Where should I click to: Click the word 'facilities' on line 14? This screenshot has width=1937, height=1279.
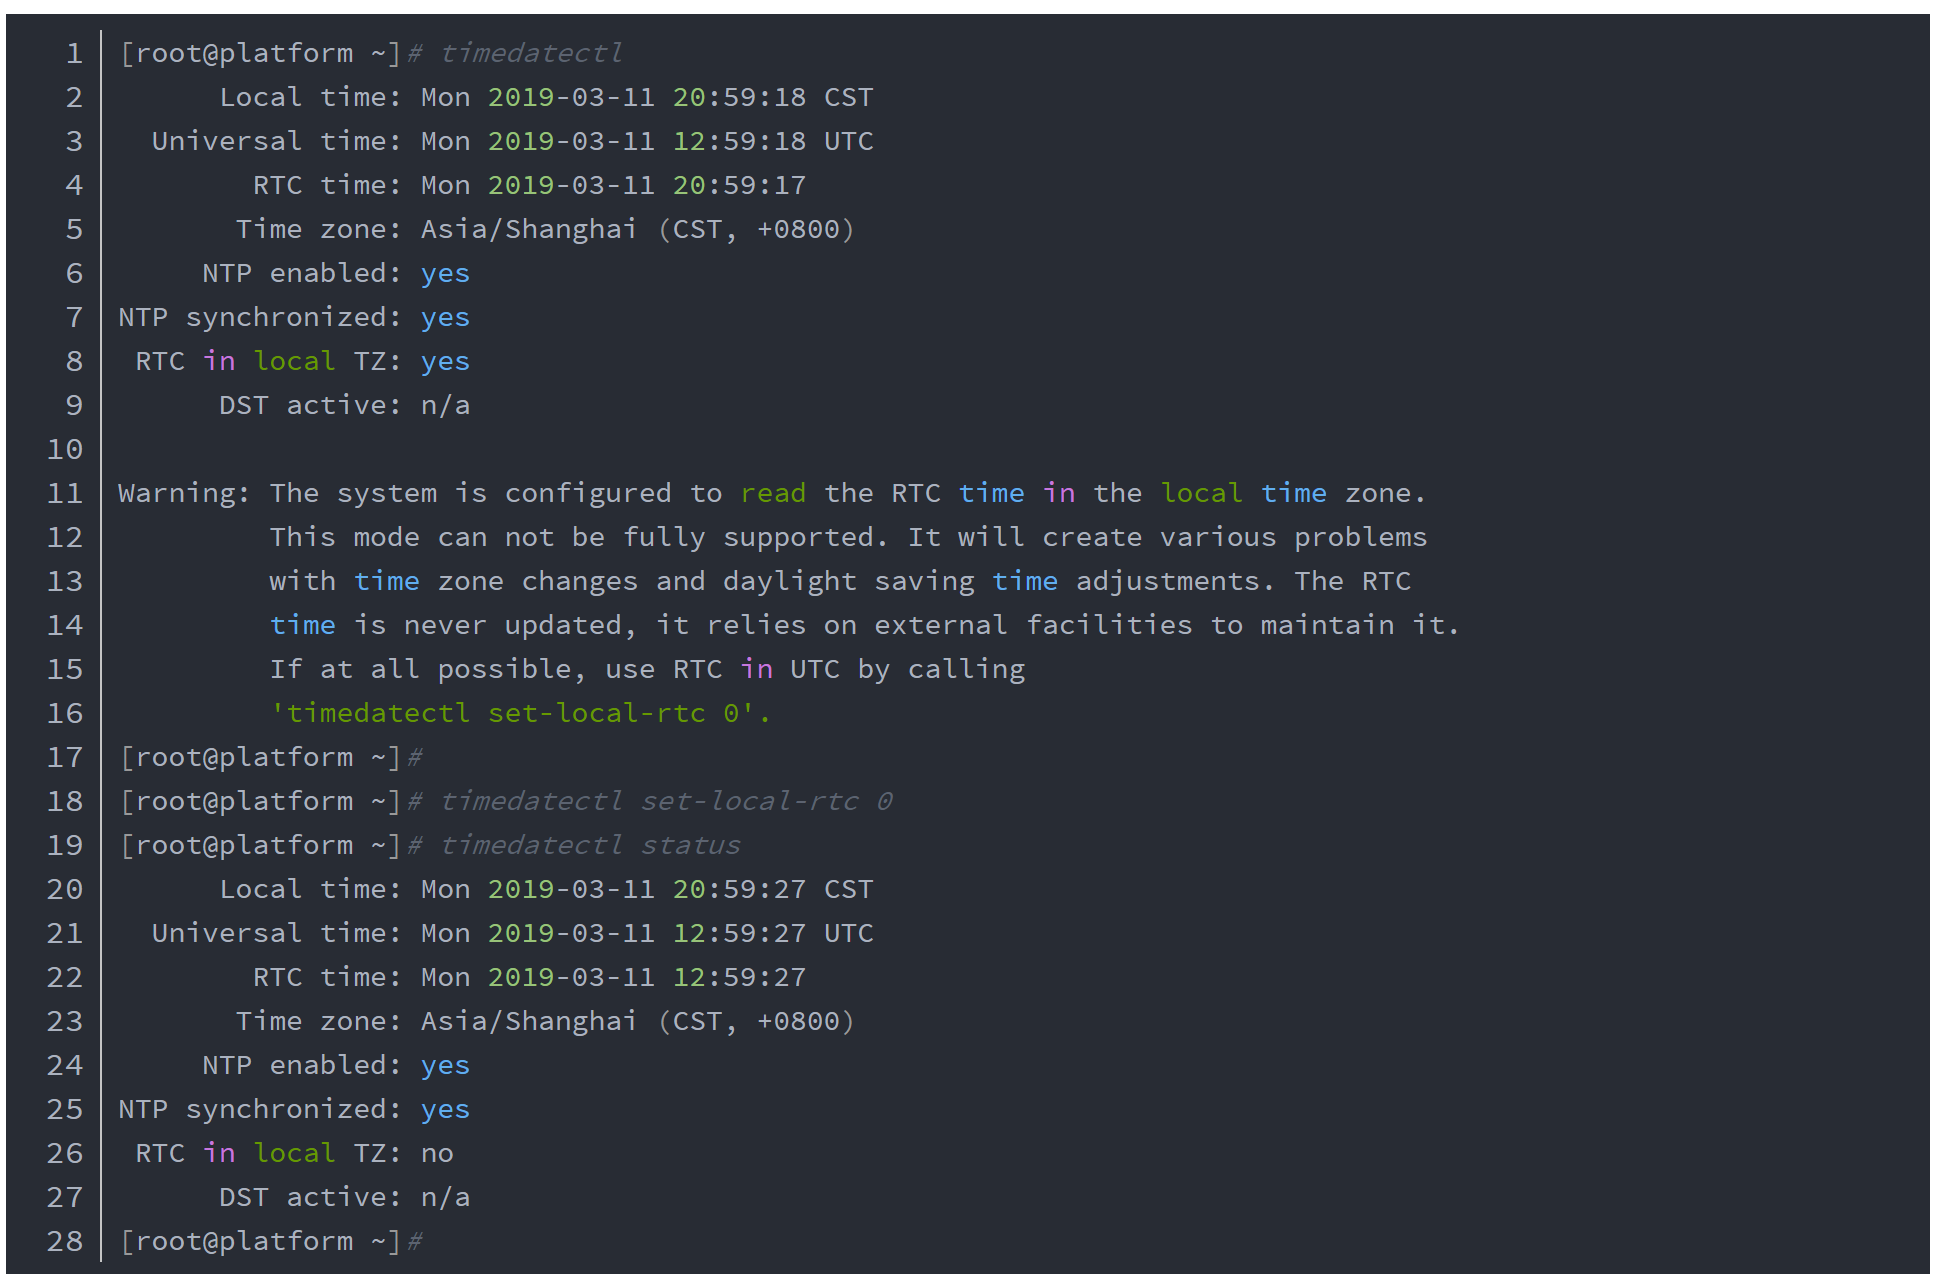pos(1109,626)
